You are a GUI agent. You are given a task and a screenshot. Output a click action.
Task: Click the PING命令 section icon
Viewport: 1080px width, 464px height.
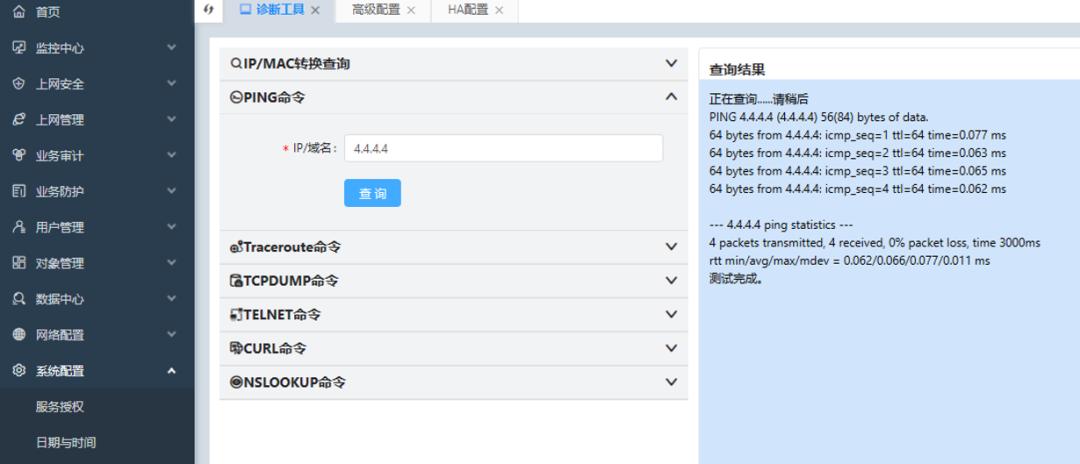[236, 98]
